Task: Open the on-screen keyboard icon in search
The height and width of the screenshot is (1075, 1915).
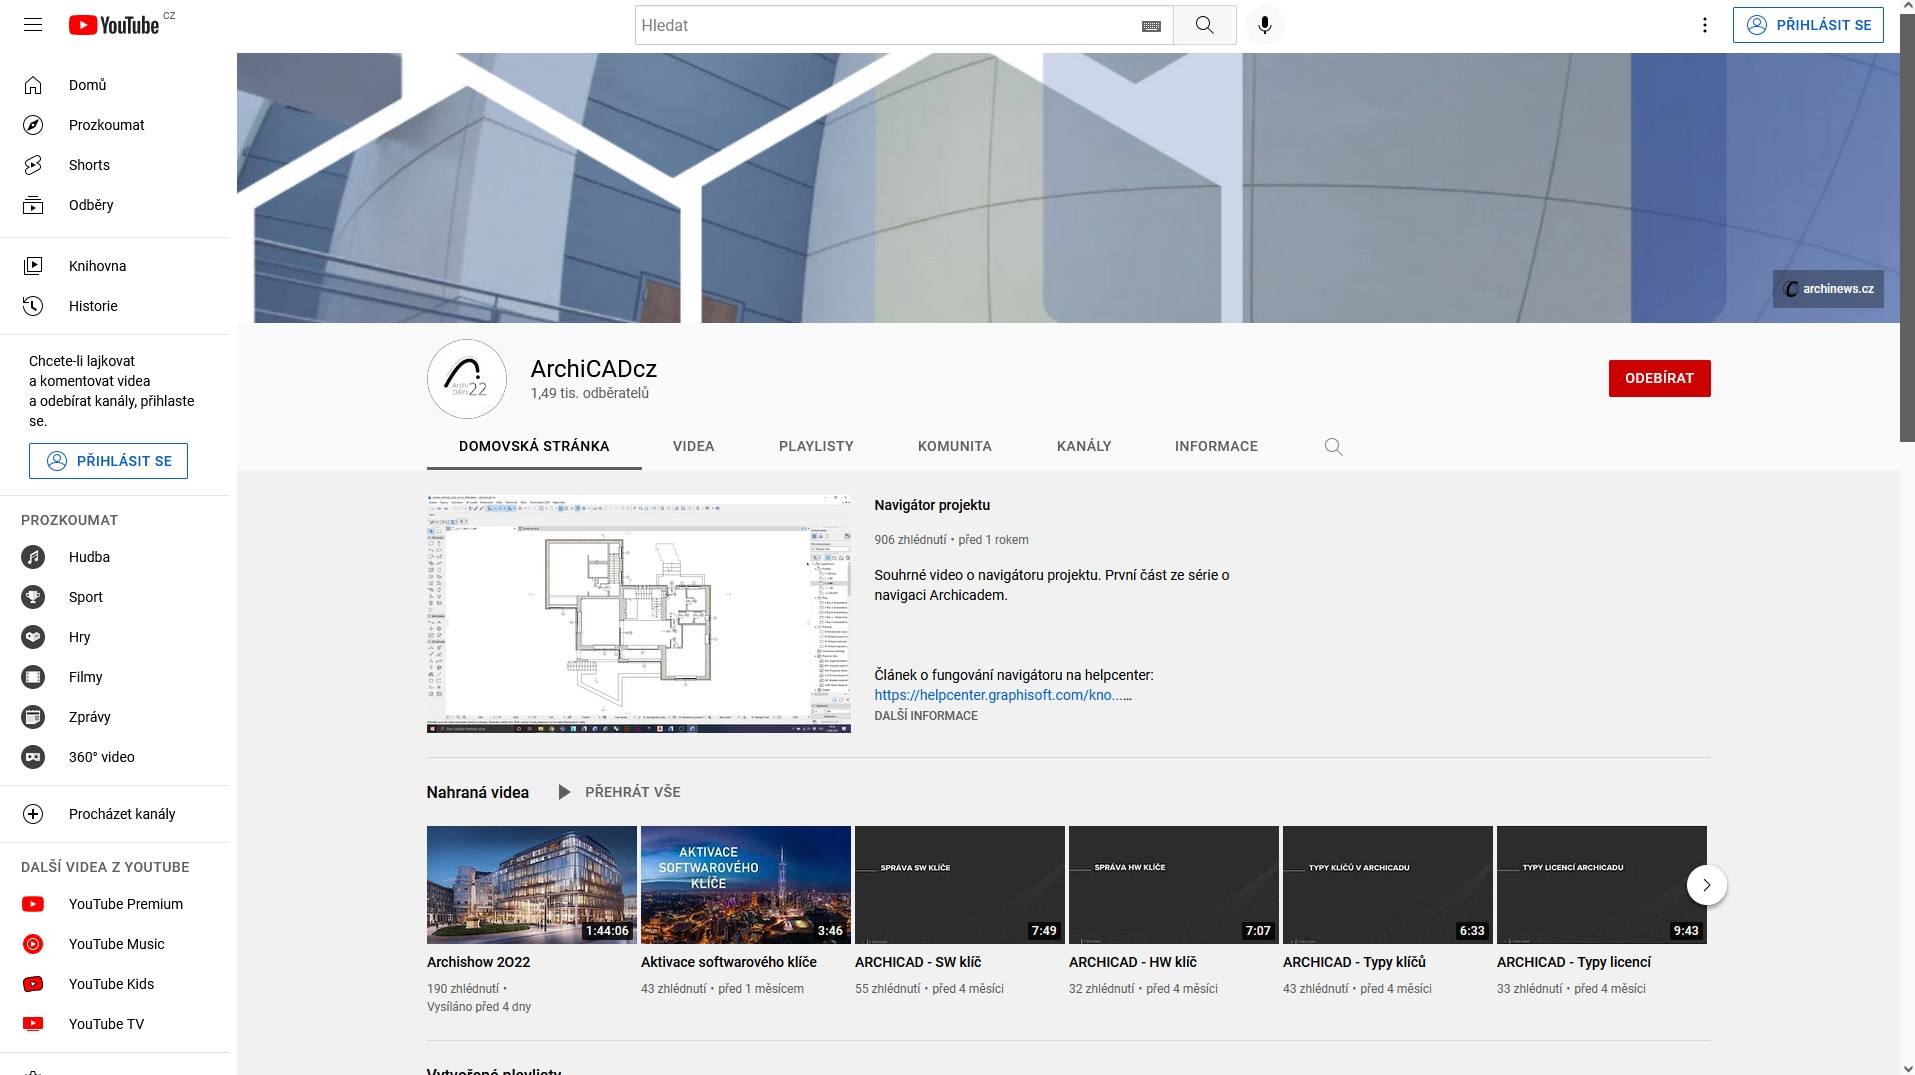Action: (1151, 26)
